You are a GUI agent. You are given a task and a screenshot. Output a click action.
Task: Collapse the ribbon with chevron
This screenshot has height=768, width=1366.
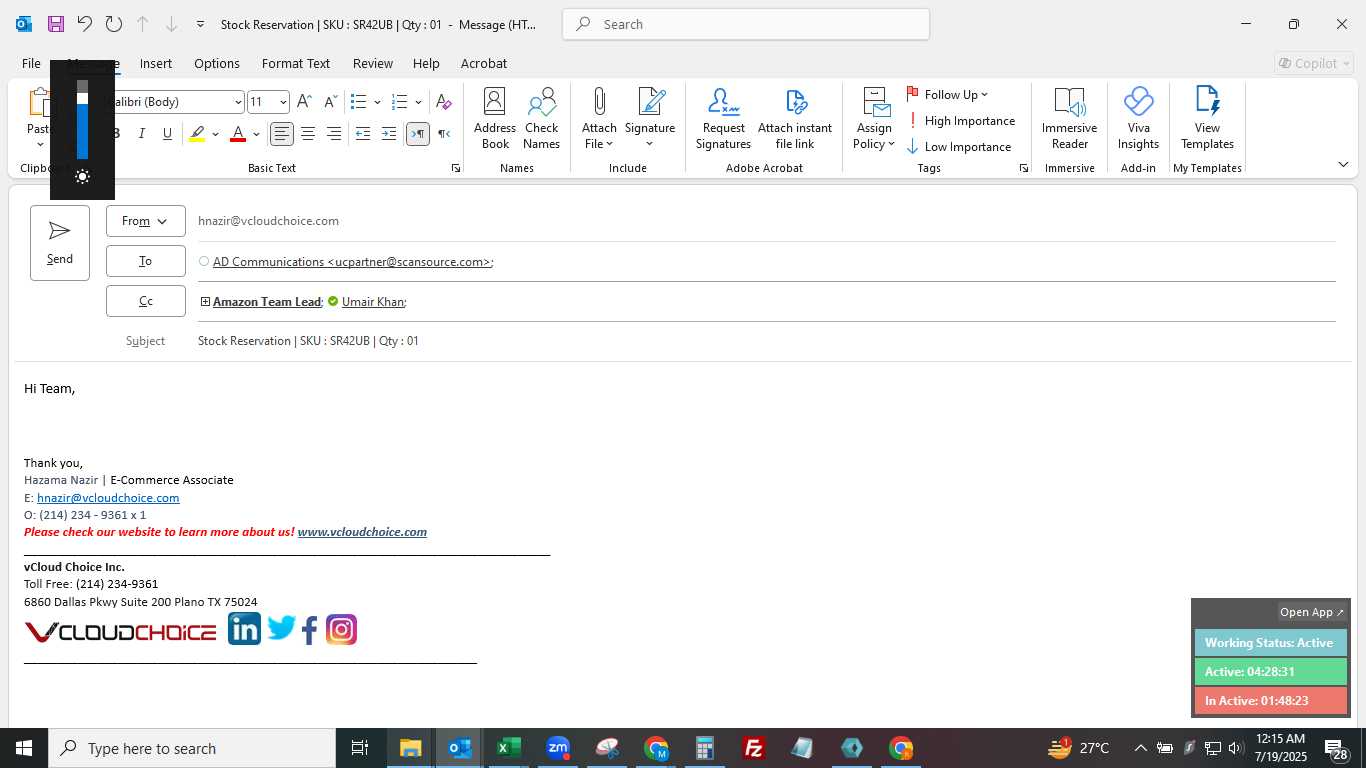[1343, 164]
